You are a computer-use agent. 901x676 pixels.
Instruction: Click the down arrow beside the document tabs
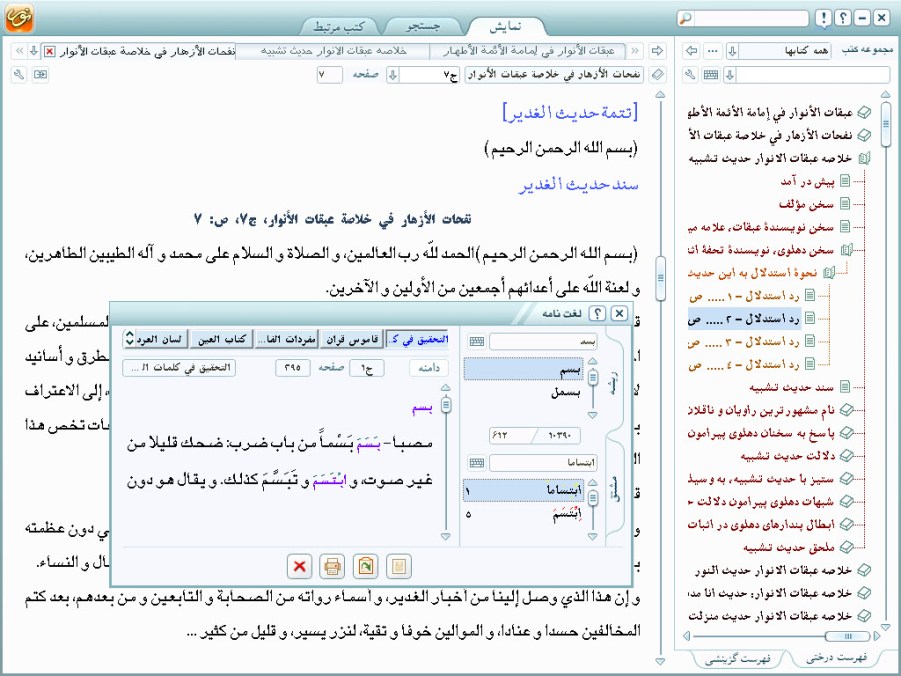pos(34,51)
